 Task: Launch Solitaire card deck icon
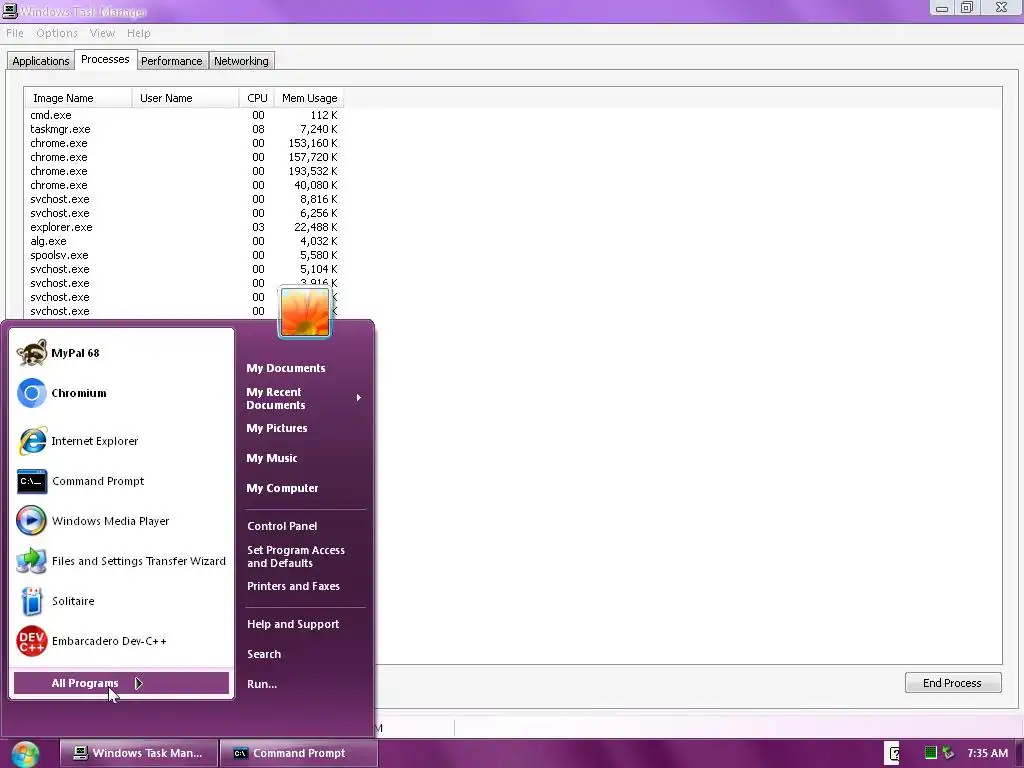(31, 601)
